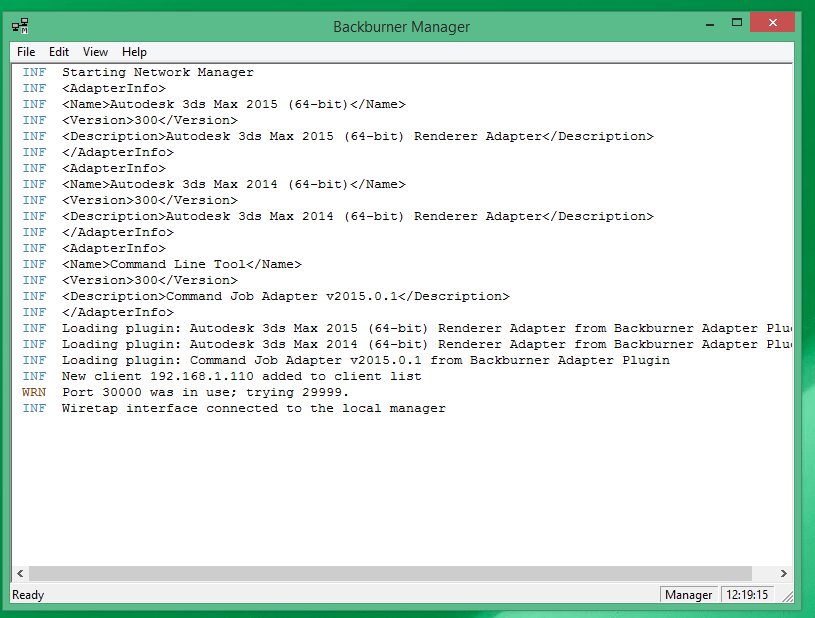Click the horizontal scrollbar left arrow

point(19,574)
